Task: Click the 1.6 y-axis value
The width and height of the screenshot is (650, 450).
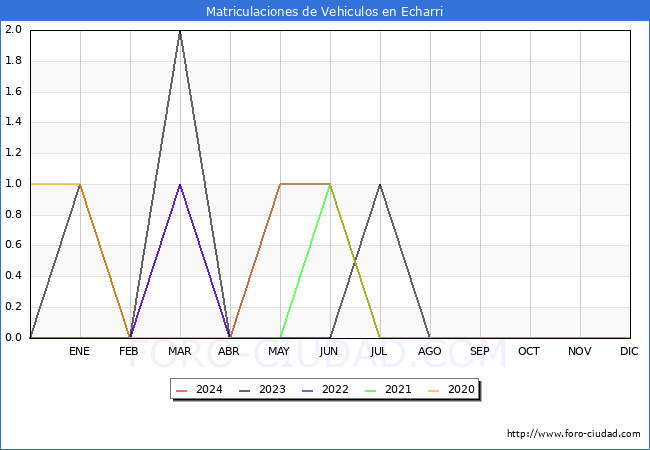Action: [13, 91]
